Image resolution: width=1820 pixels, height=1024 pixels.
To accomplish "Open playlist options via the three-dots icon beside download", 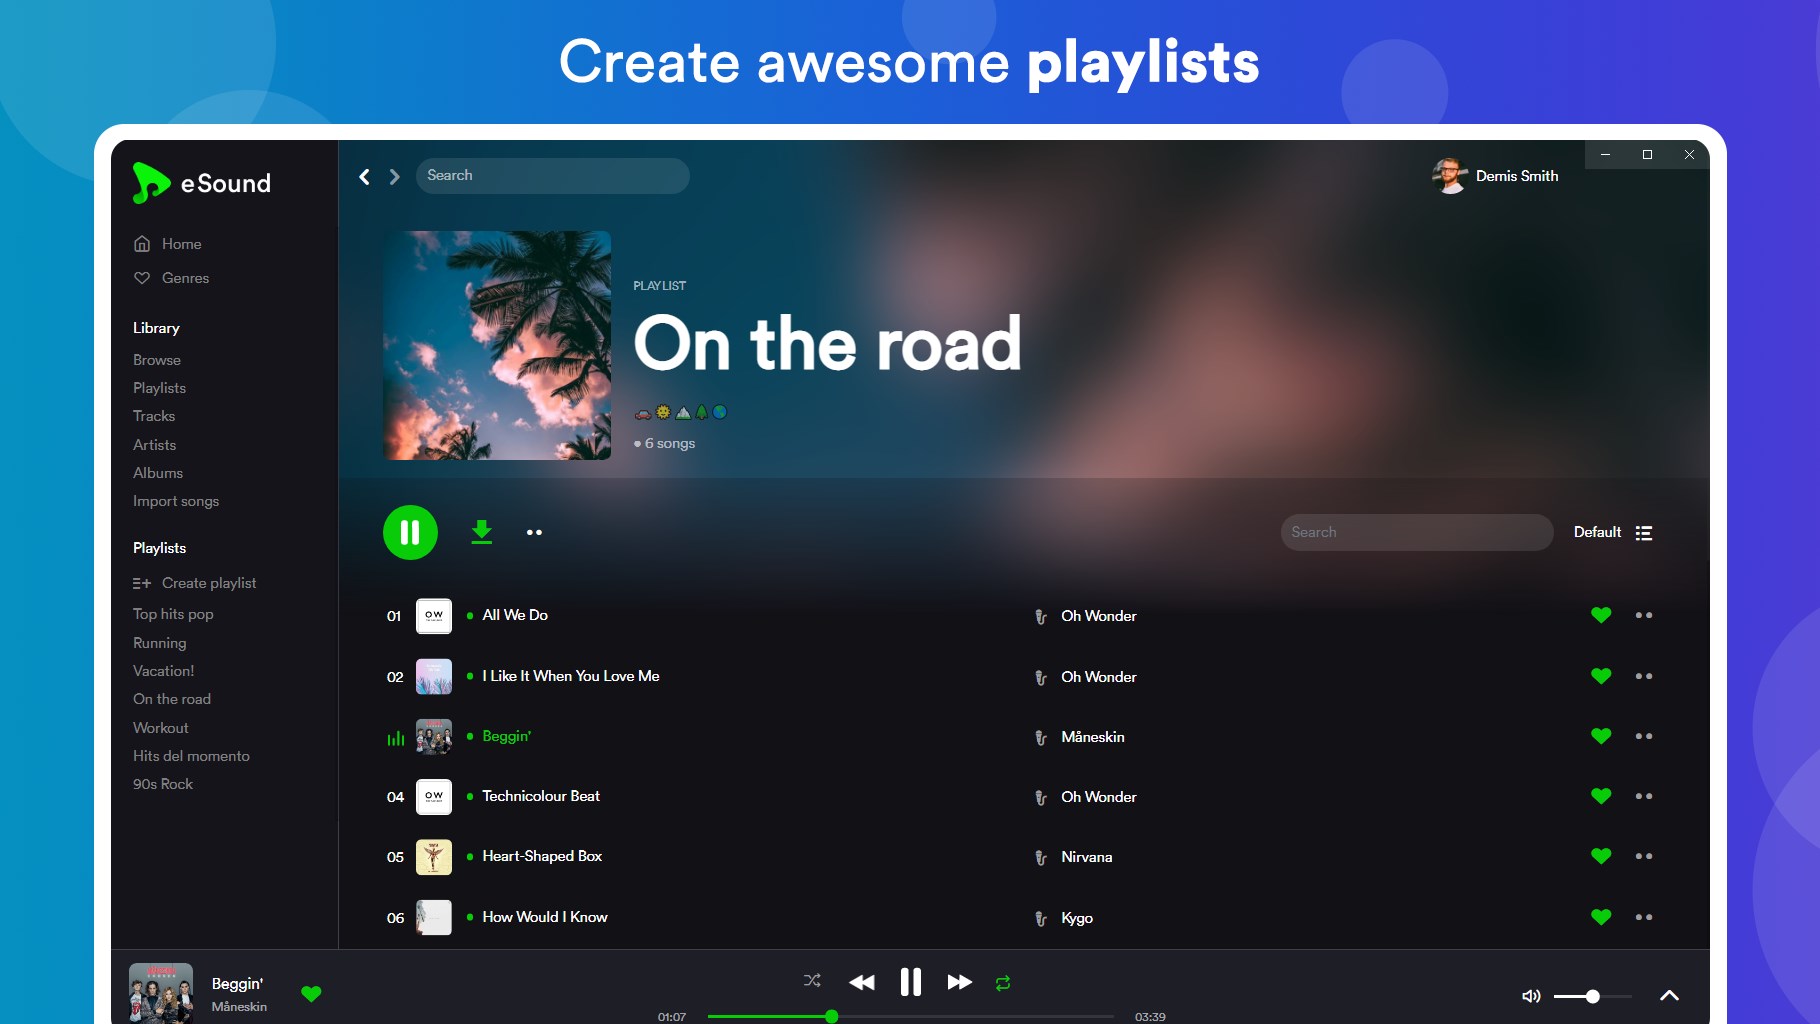I will pos(534,532).
